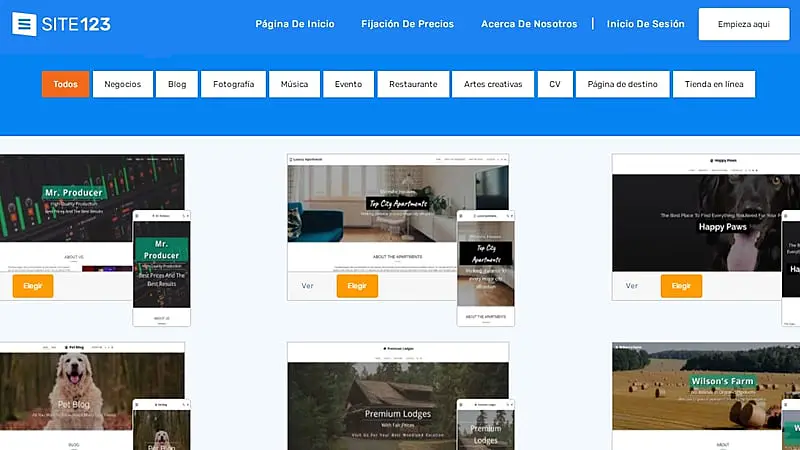
Task: Open Tienda en línea category
Action: coord(713,84)
